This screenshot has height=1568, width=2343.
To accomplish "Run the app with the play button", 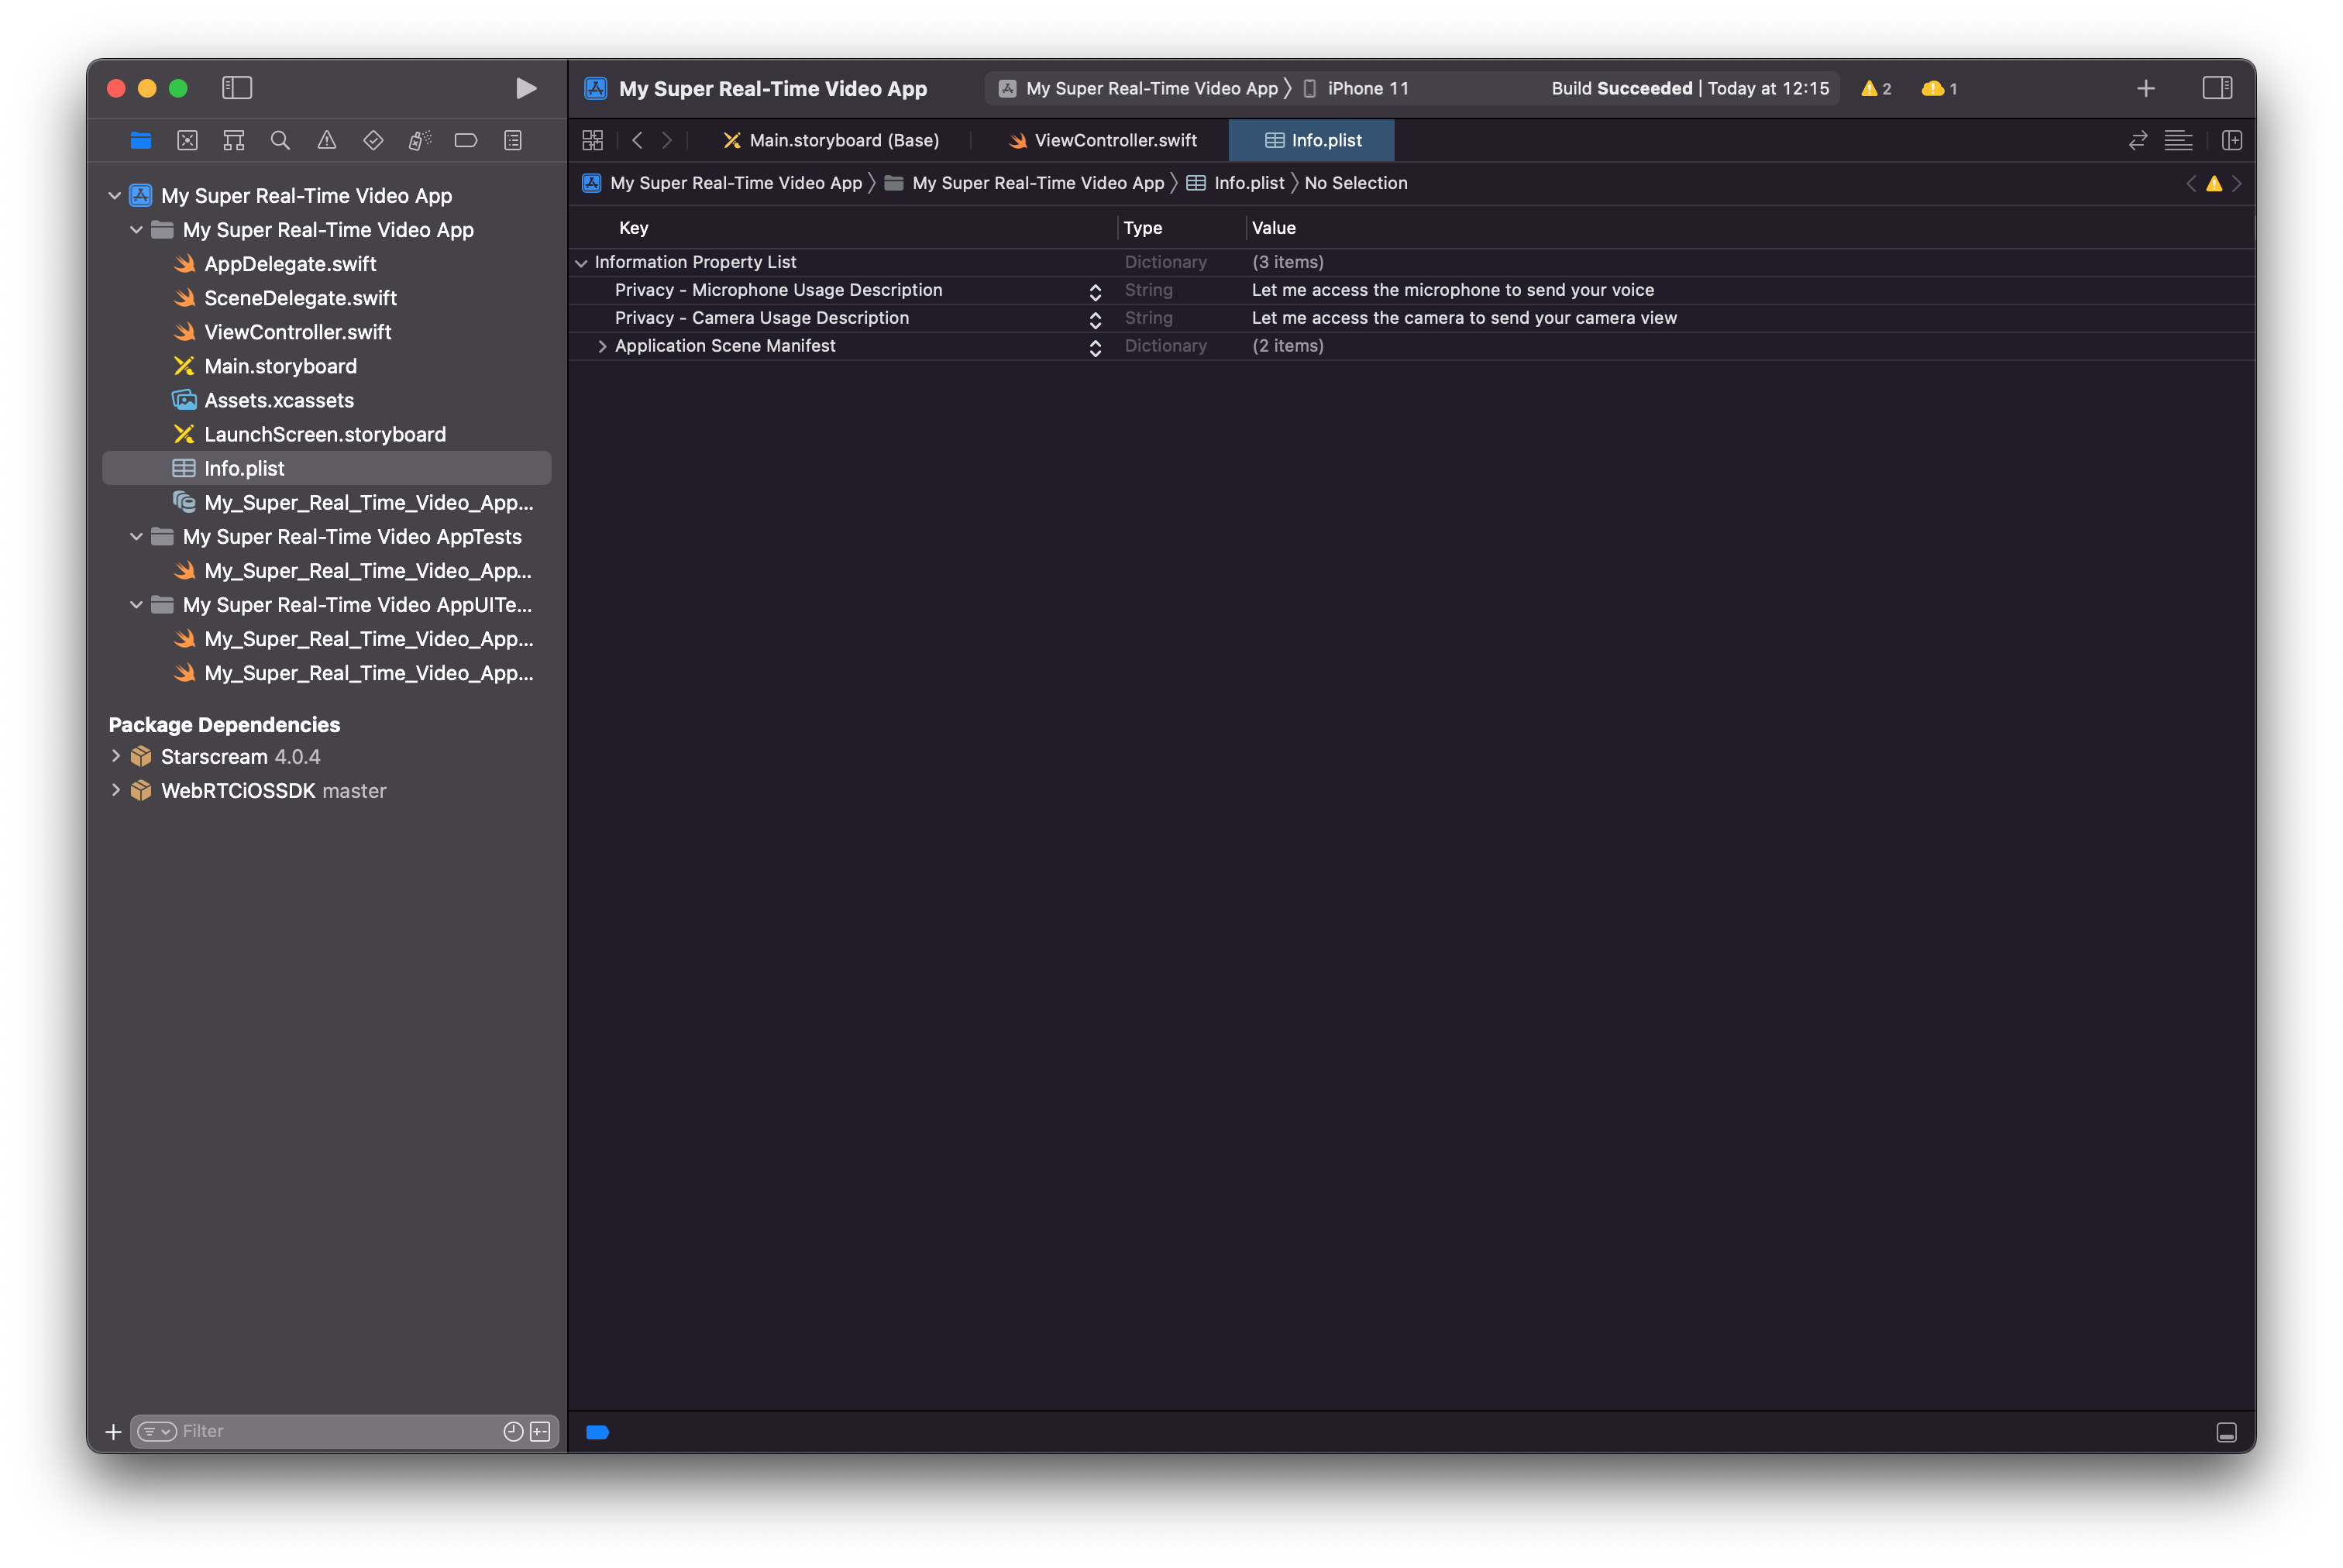I will [526, 88].
